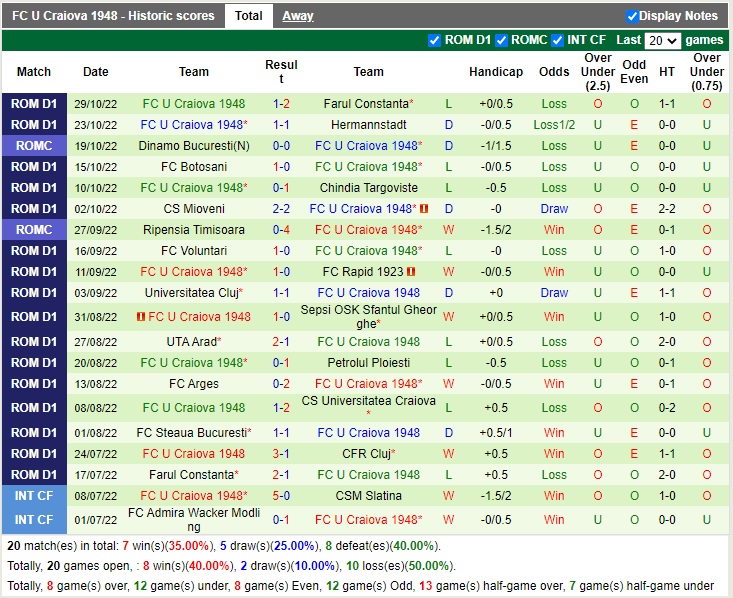Click ROM D1 label on 23/10/22 row
733x598 pixels.
coord(34,125)
